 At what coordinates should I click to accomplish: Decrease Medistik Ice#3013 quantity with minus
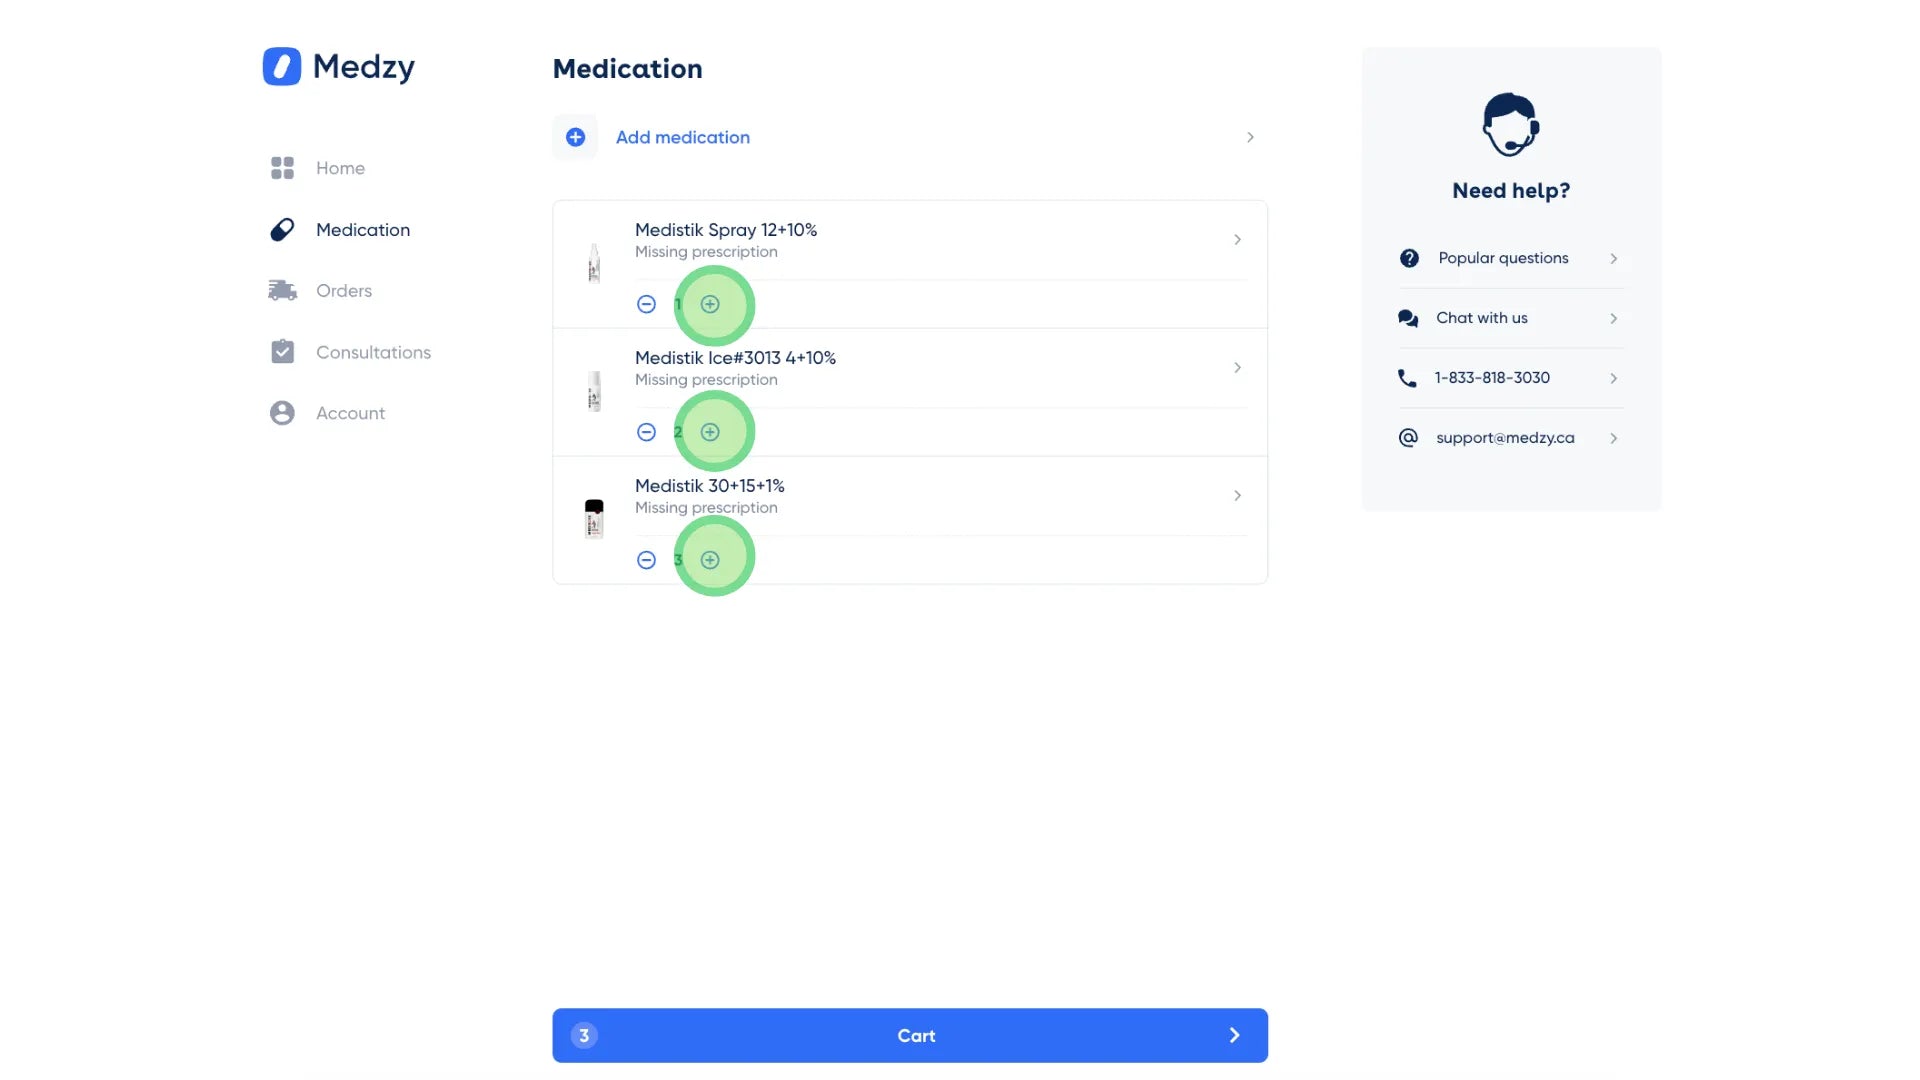pos(646,432)
